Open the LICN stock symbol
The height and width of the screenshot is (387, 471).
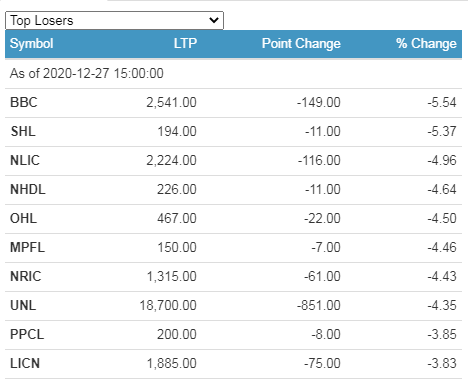point(25,363)
